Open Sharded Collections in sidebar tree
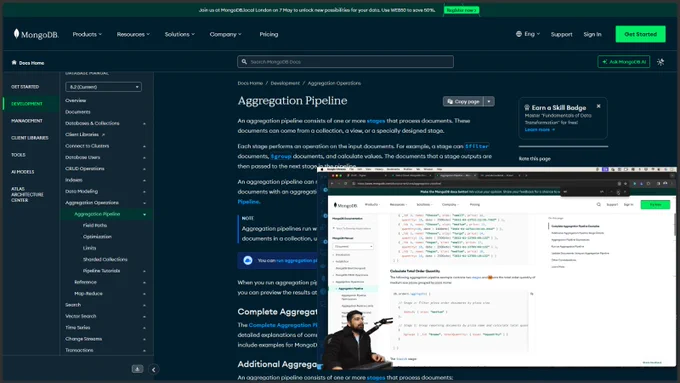 (x=105, y=259)
